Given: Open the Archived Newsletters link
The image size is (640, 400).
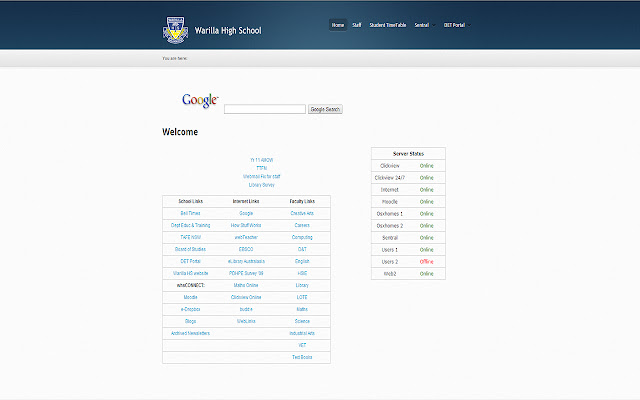Looking at the screenshot, I should 191,333.
